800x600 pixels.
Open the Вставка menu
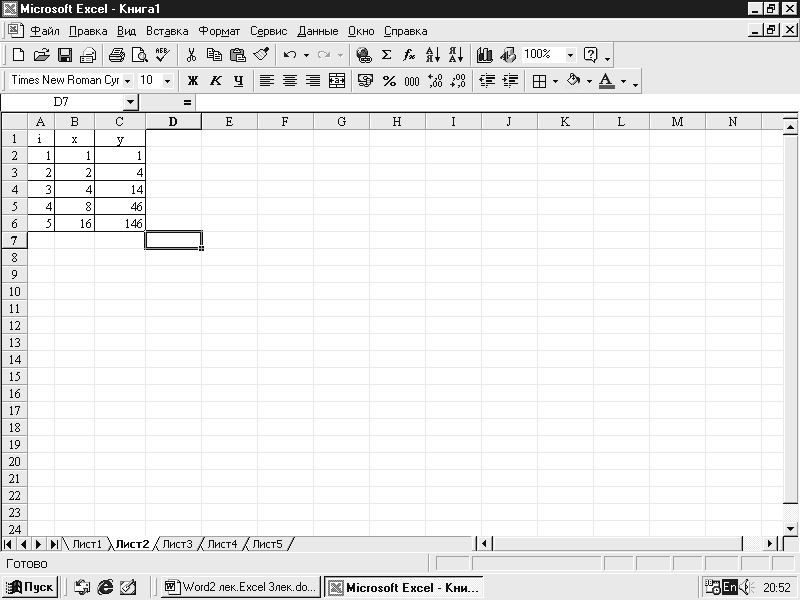(167, 31)
